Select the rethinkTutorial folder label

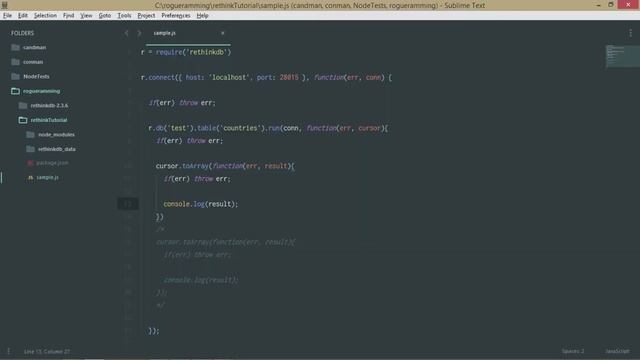(49, 120)
